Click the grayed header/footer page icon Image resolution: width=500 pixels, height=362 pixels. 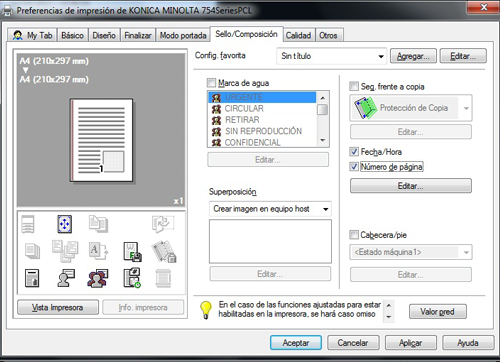point(163,278)
